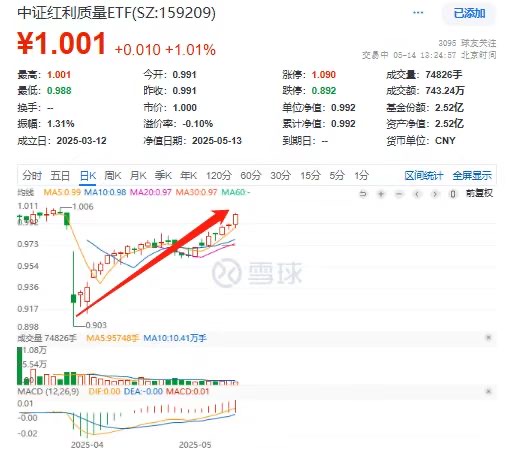Click the MA5:0.99 indicator label
Viewport: 515px width, 458px height.
[62, 192]
